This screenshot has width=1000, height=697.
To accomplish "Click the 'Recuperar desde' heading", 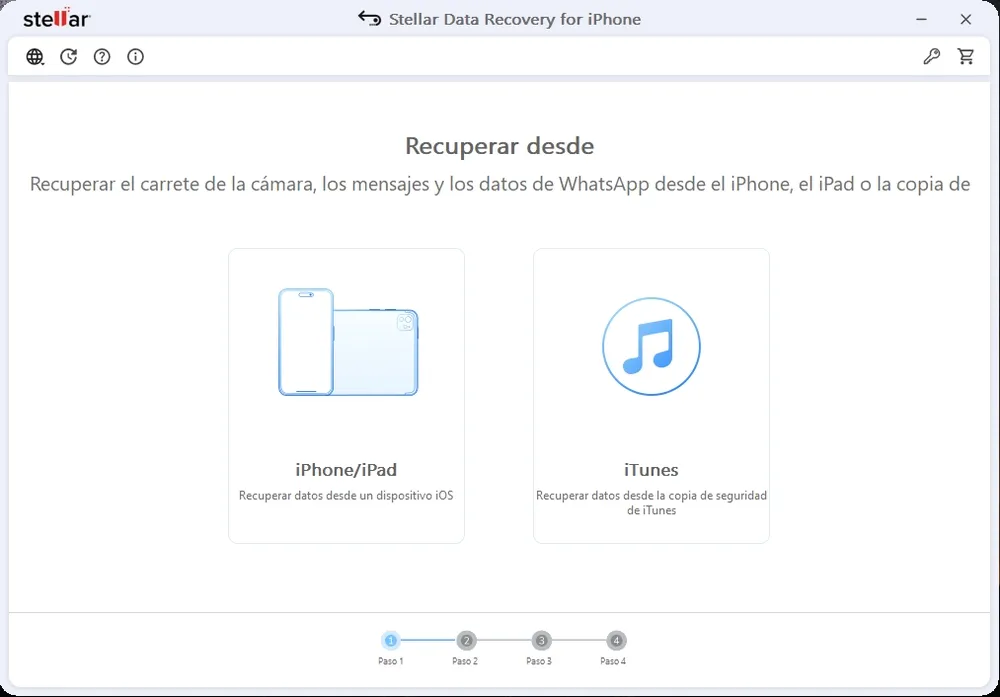I will pos(499,146).
